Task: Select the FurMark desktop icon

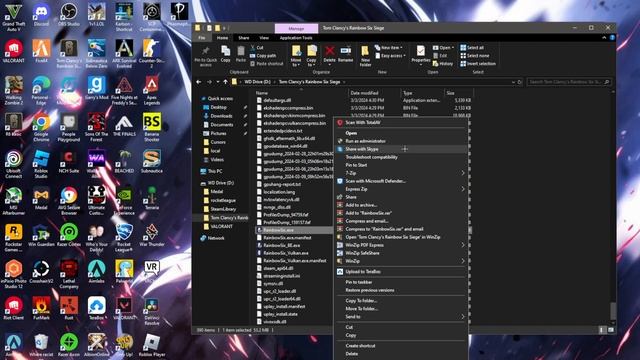Action: tap(41, 309)
